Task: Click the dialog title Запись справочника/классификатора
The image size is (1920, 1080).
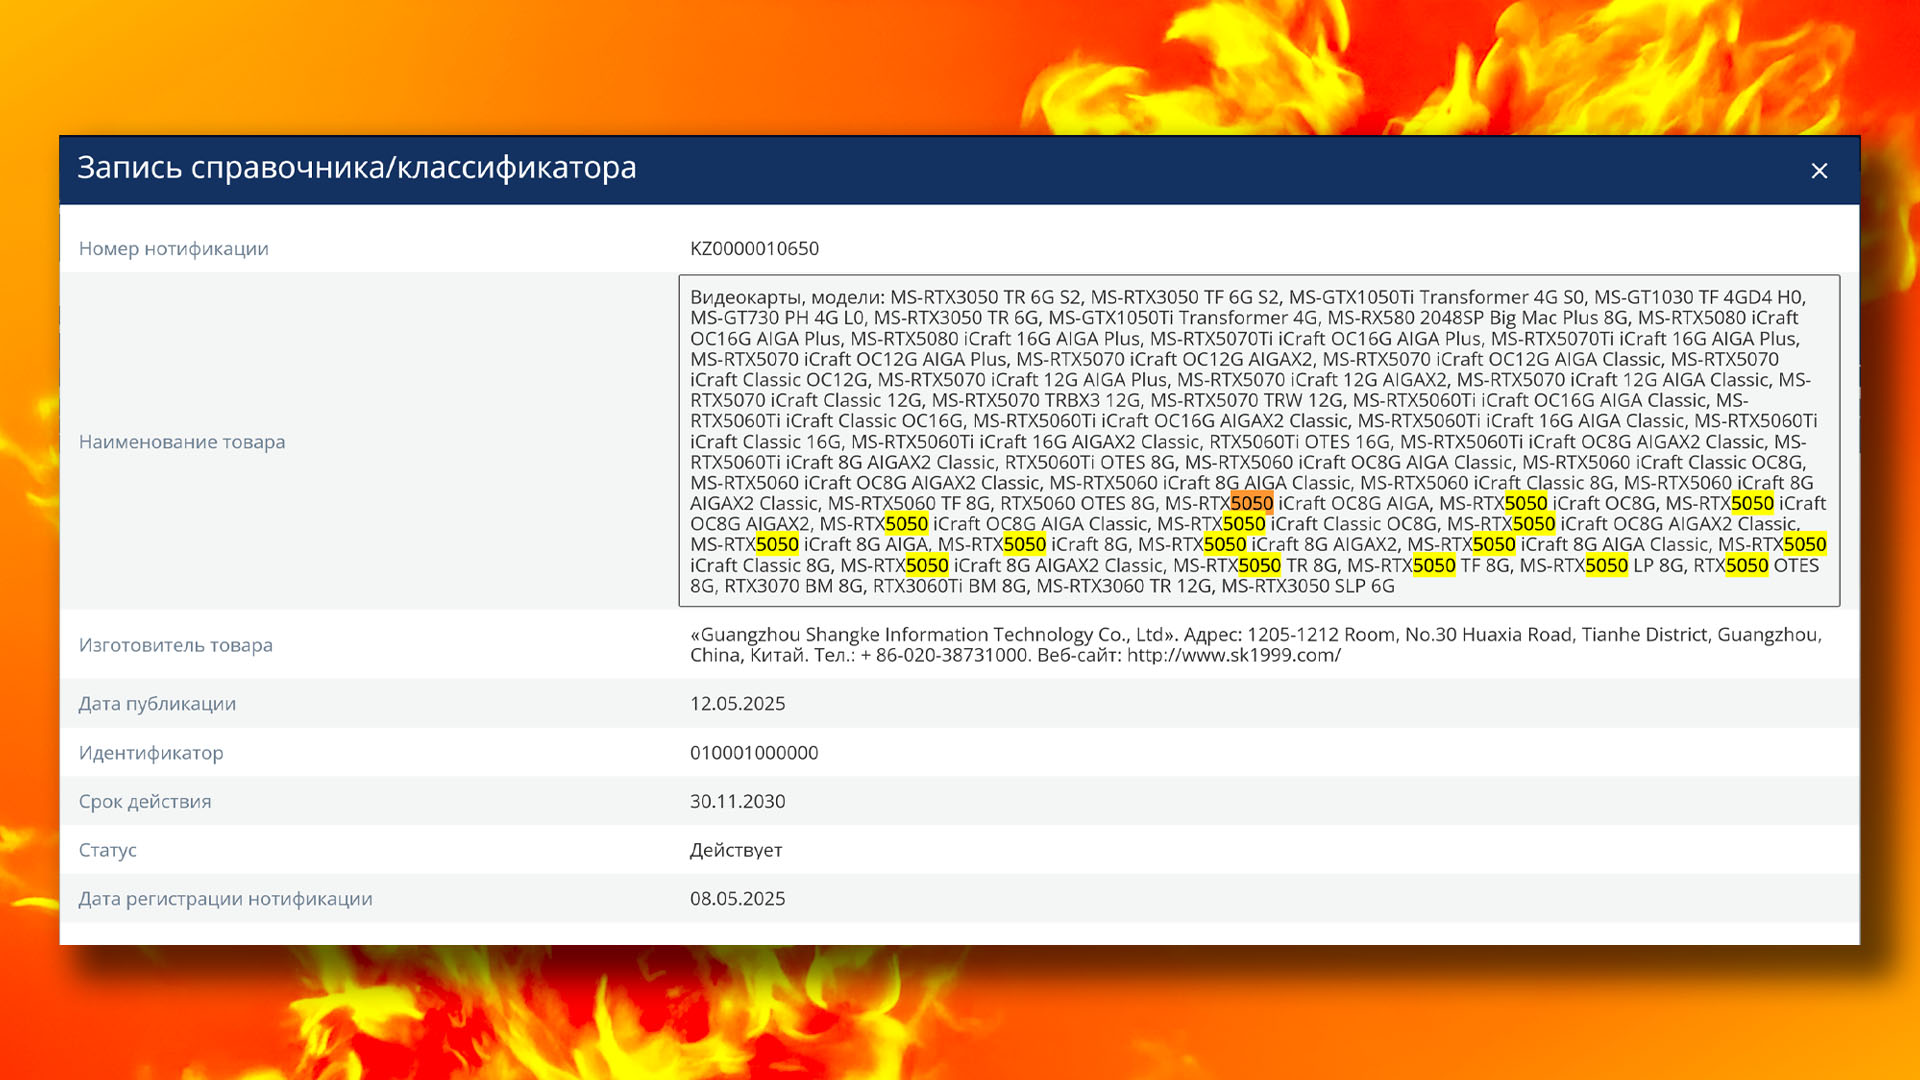Action: click(x=357, y=167)
